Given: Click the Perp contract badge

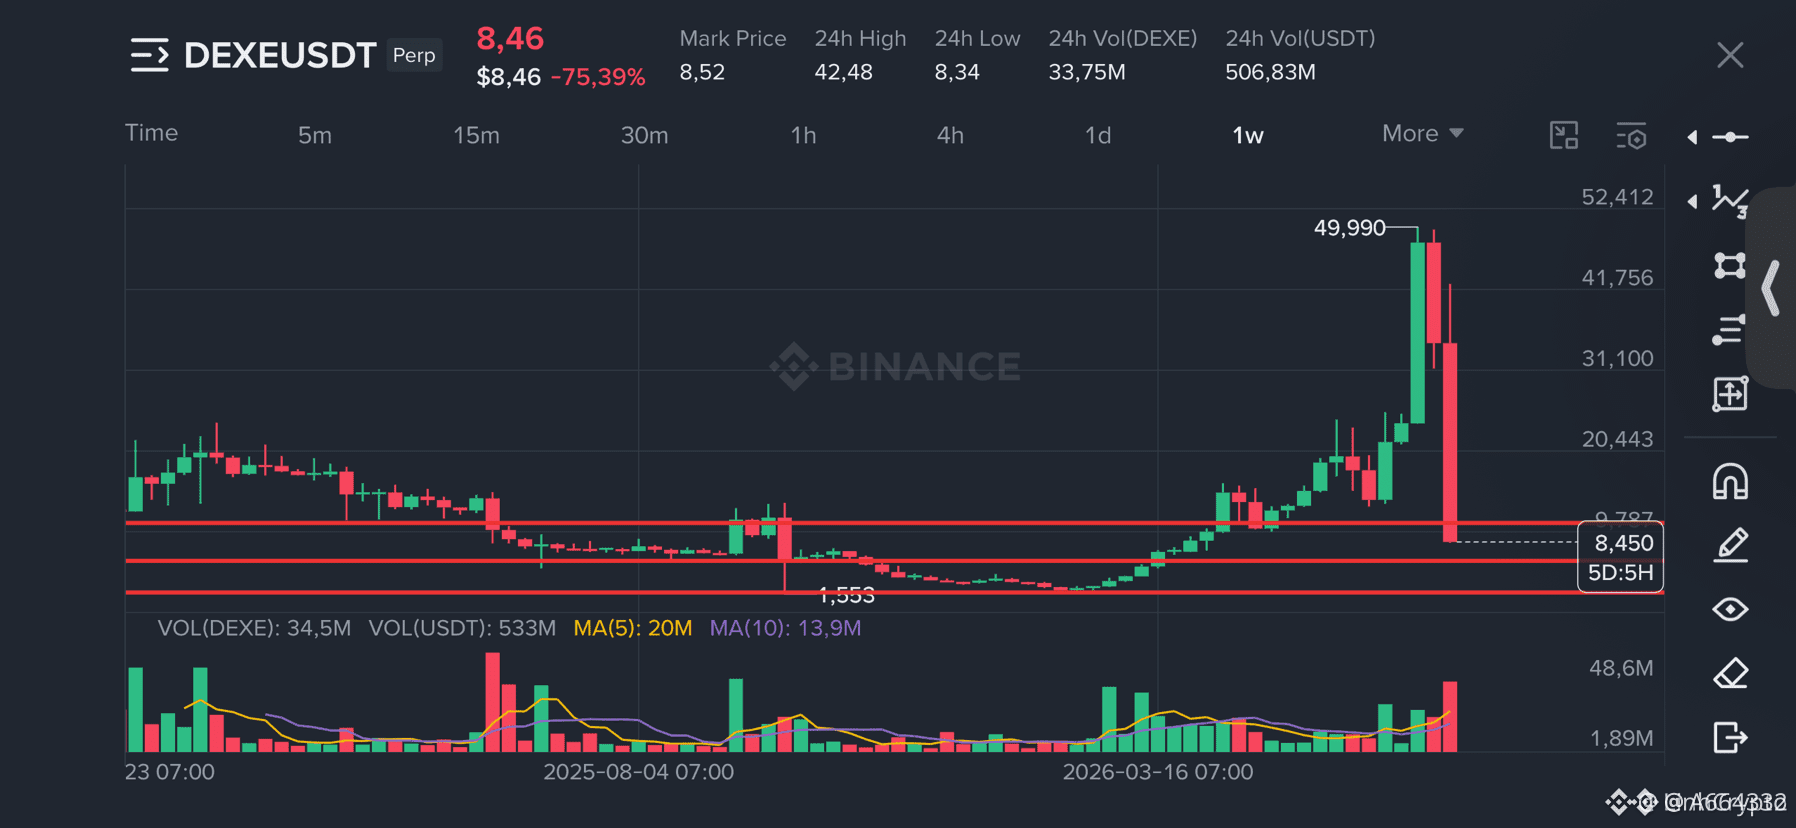Looking at the screenshot, I should click(x=414, y=55).
